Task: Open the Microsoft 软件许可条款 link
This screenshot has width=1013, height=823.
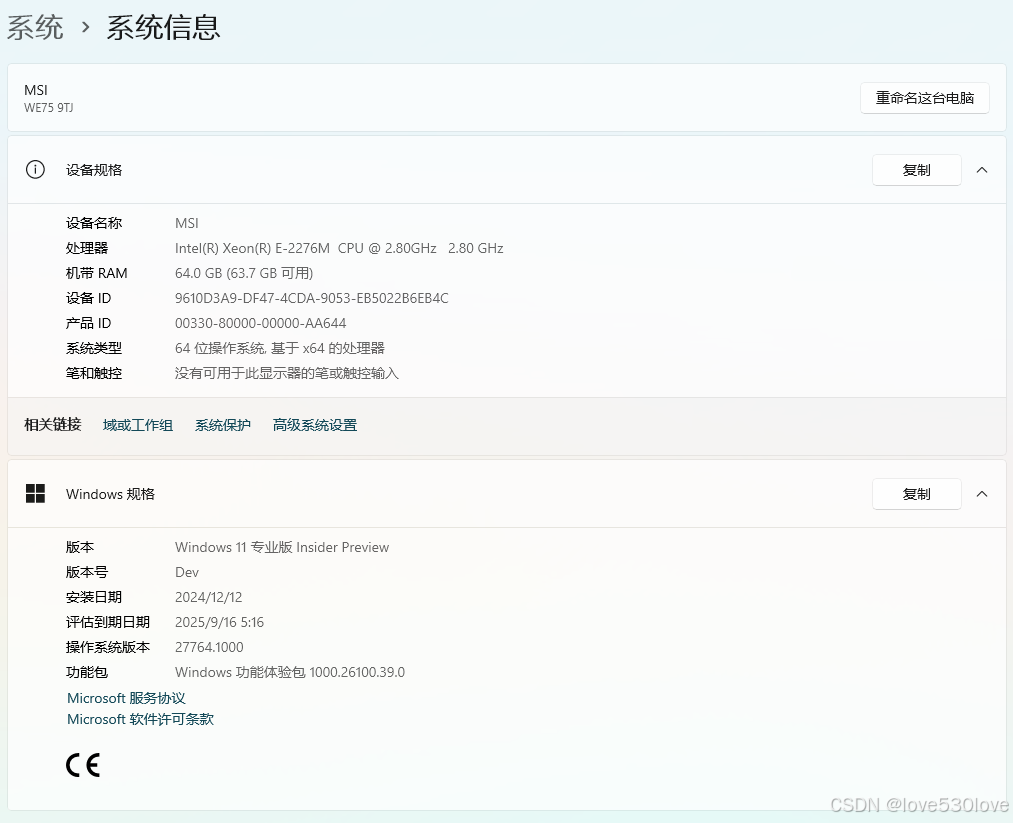Action: [x=140, y=719]
